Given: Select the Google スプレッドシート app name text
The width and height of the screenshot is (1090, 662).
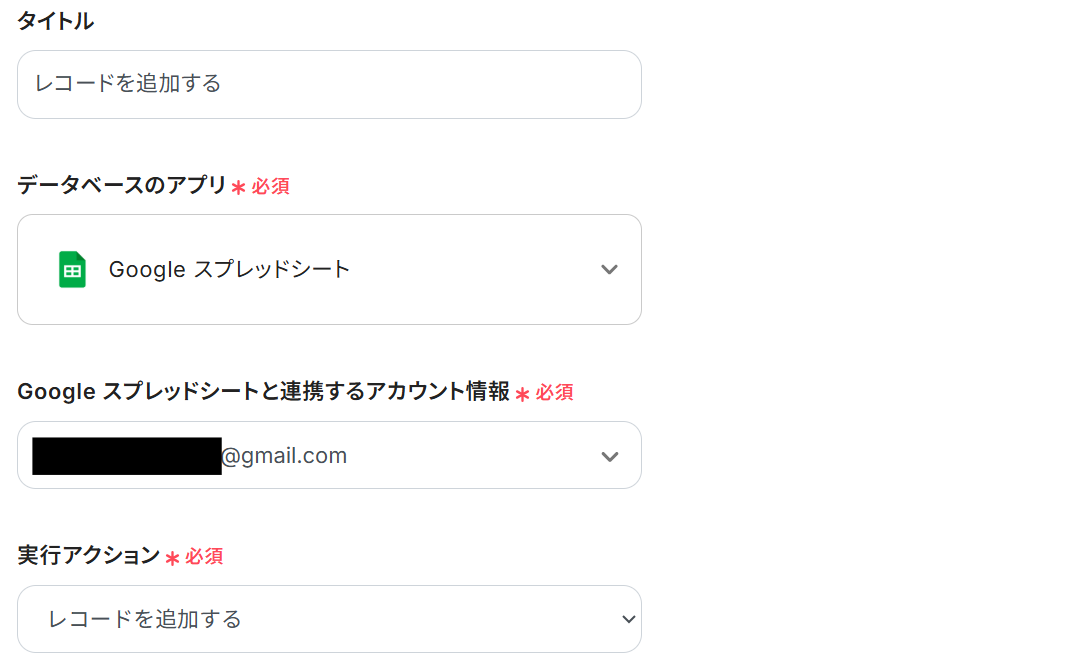Looking at the screenshot, I should pyautogui.click(x=229, y=270).
